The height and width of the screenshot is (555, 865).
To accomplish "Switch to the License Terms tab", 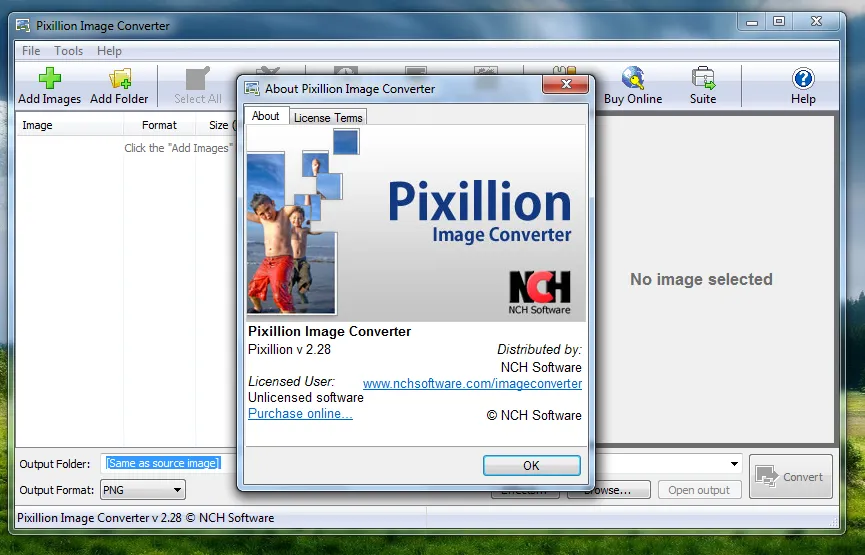I will point(328,118).
